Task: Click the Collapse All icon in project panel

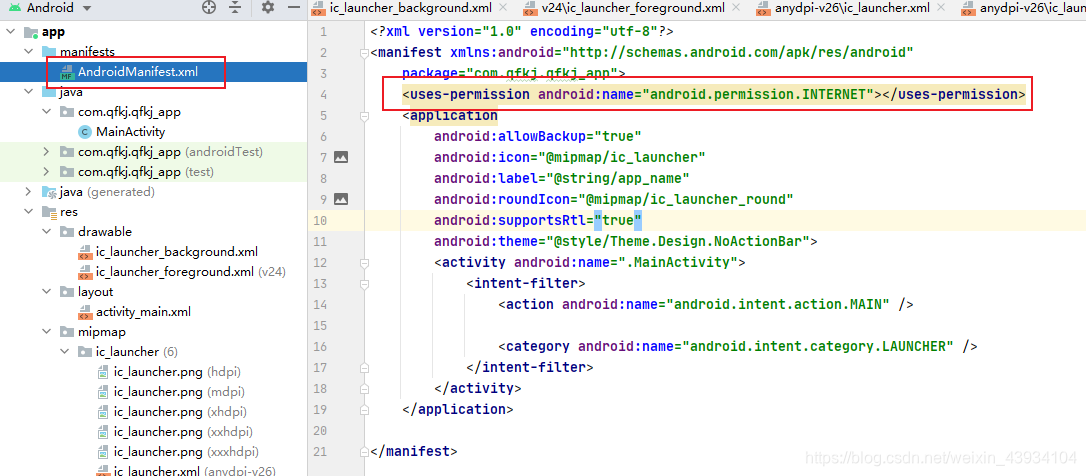Action: click(235, 8)
